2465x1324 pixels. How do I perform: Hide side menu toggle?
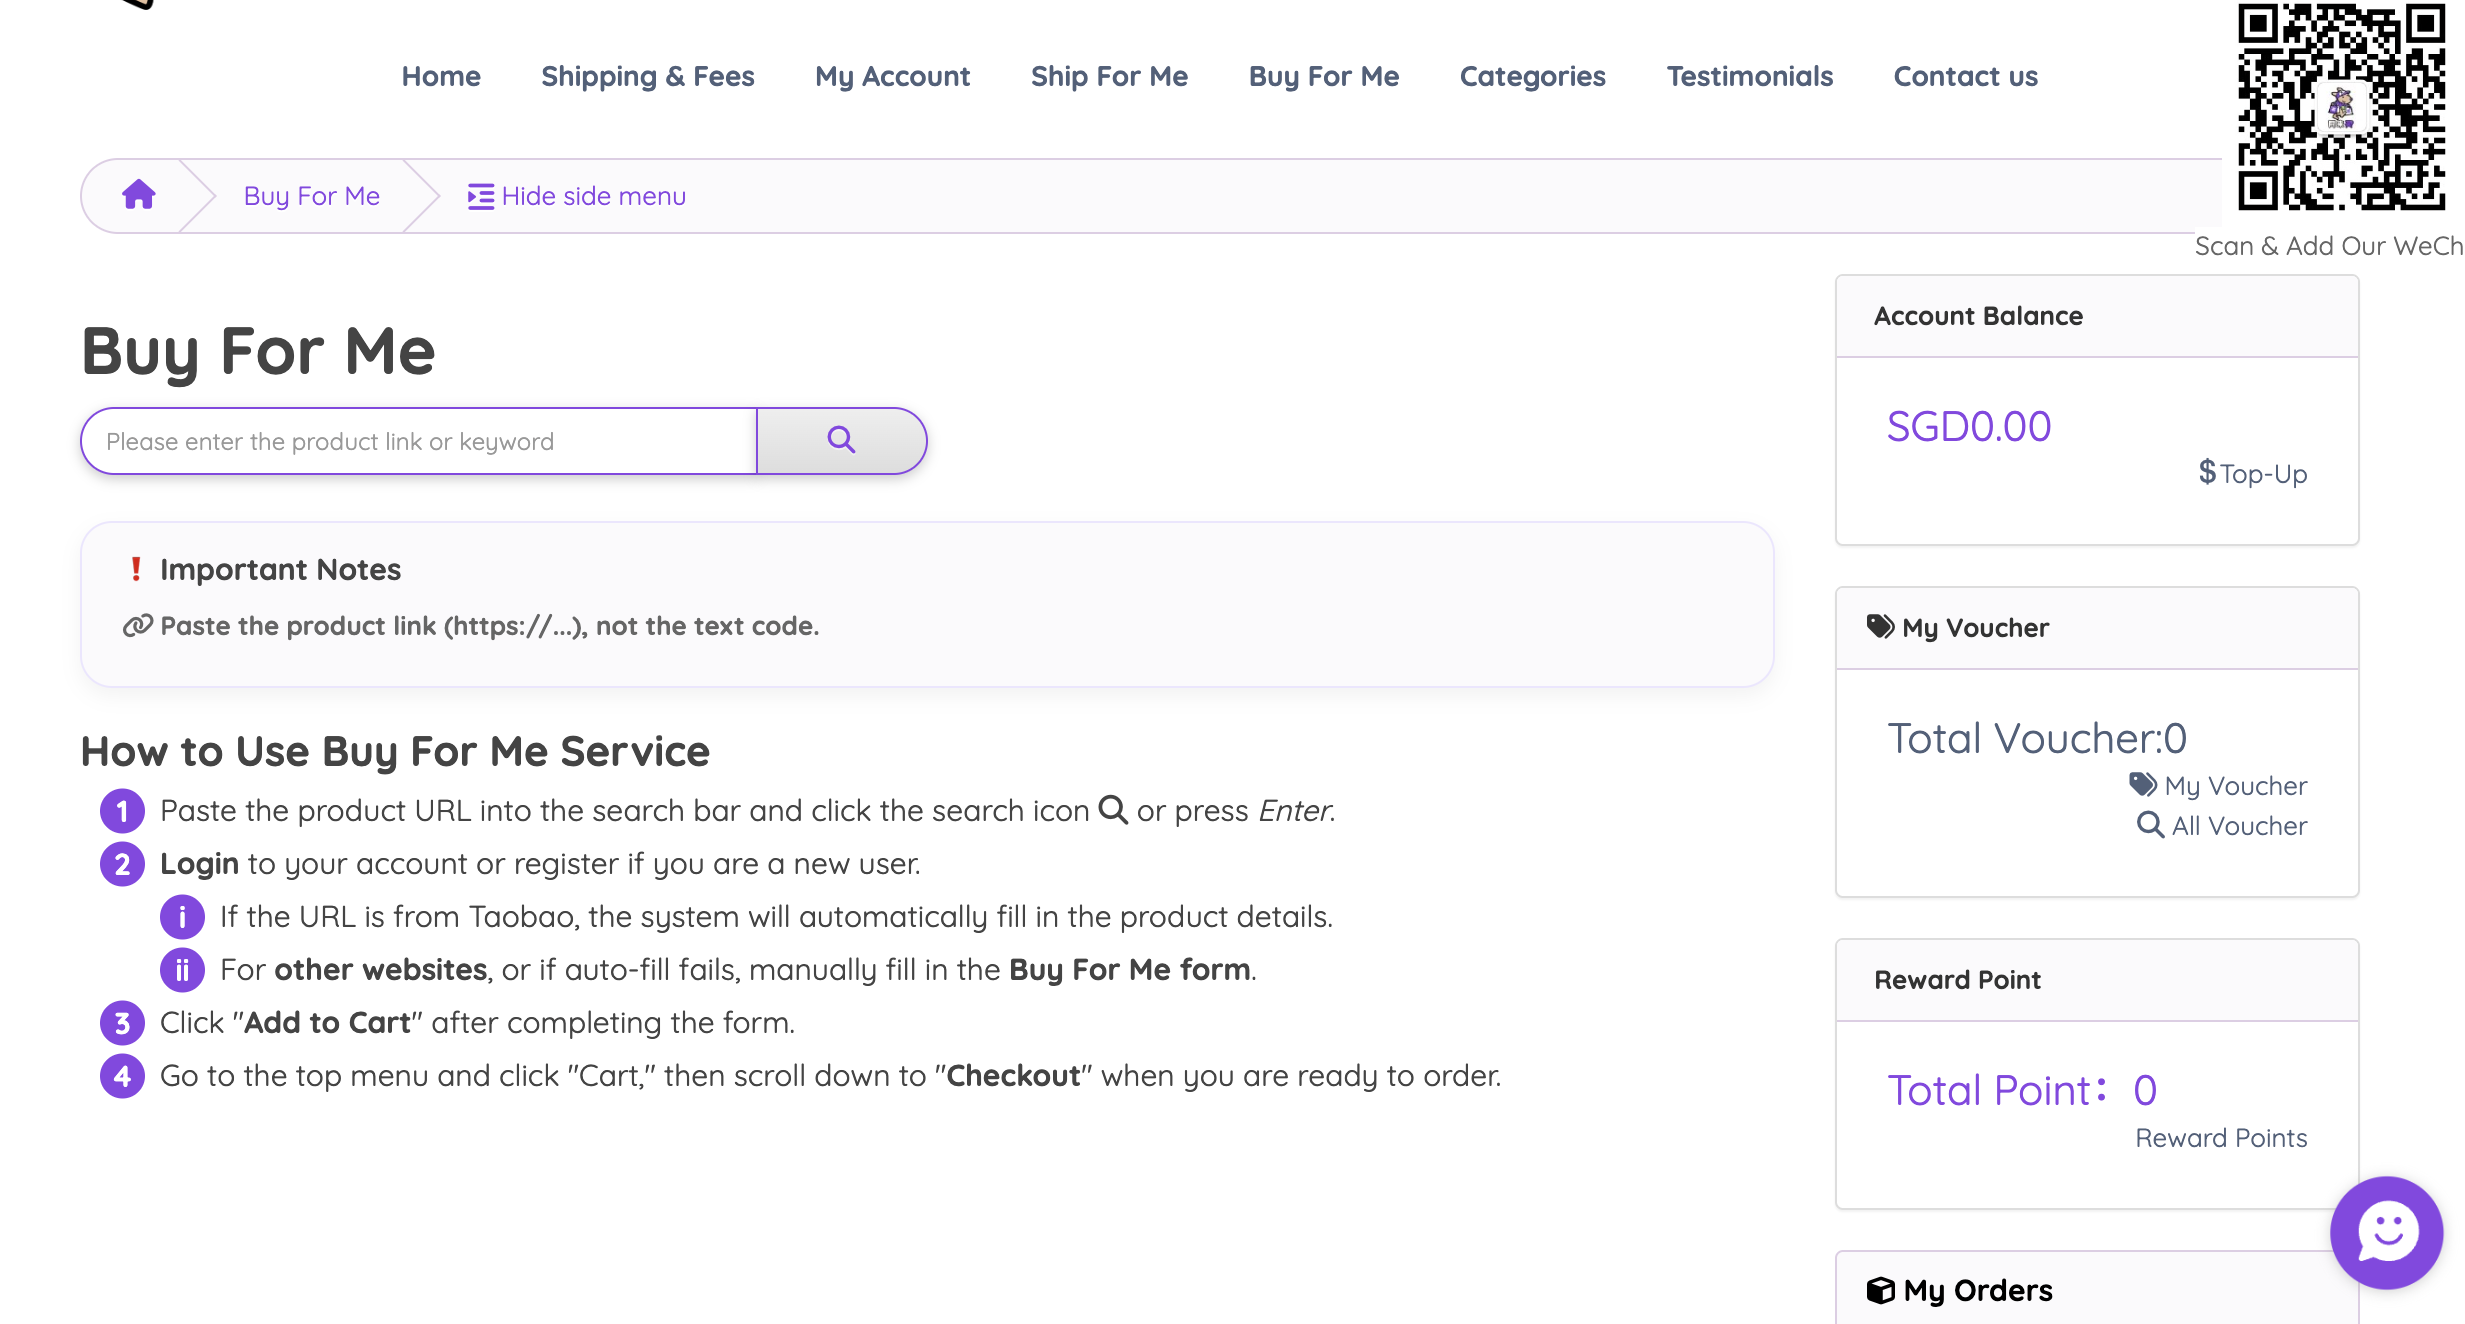(x=577, y=196)
